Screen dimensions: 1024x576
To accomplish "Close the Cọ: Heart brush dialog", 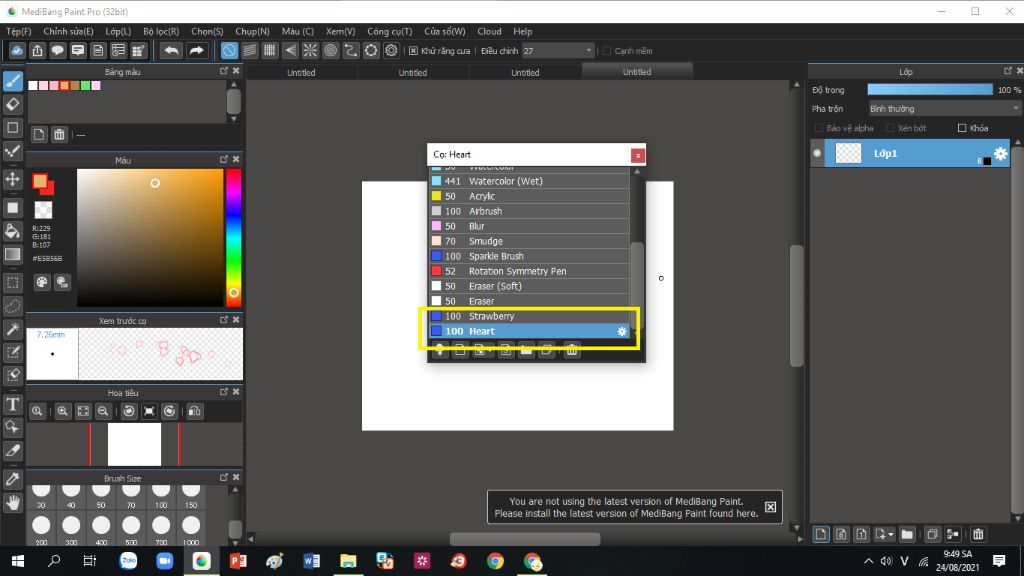I will click(637, 155).
